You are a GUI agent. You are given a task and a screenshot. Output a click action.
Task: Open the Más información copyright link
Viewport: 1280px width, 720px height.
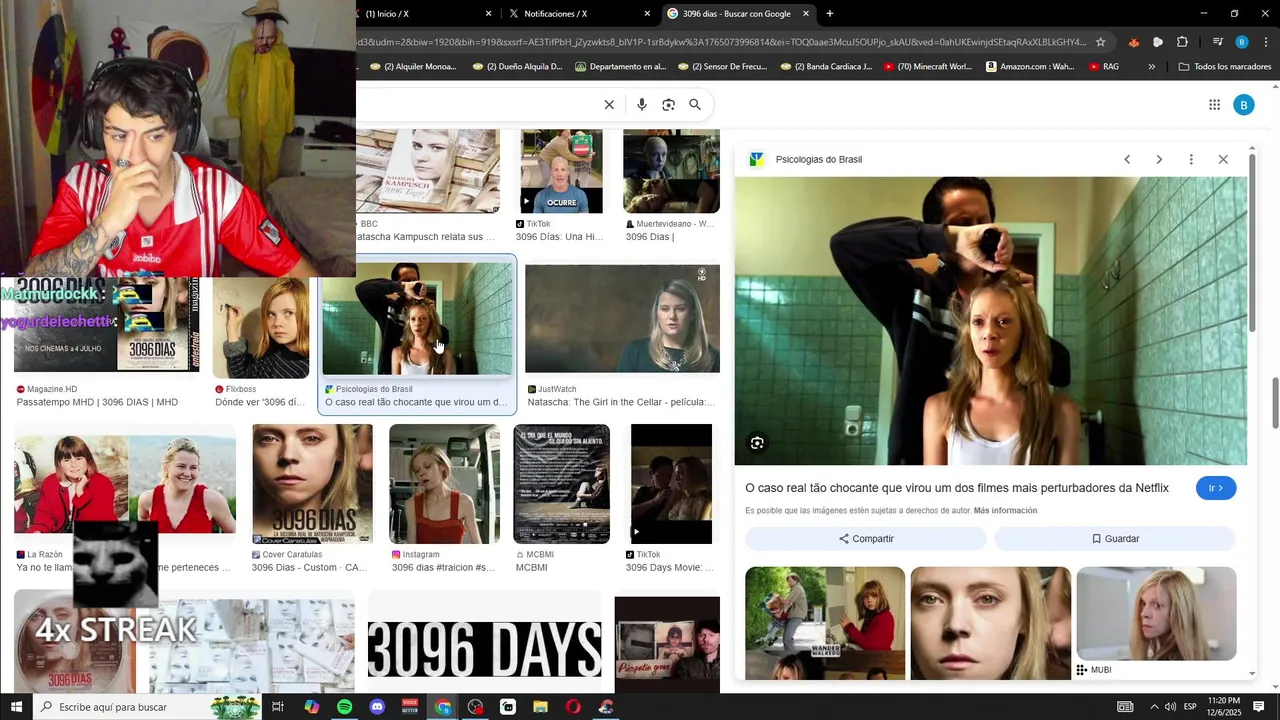coord(1005,511)
